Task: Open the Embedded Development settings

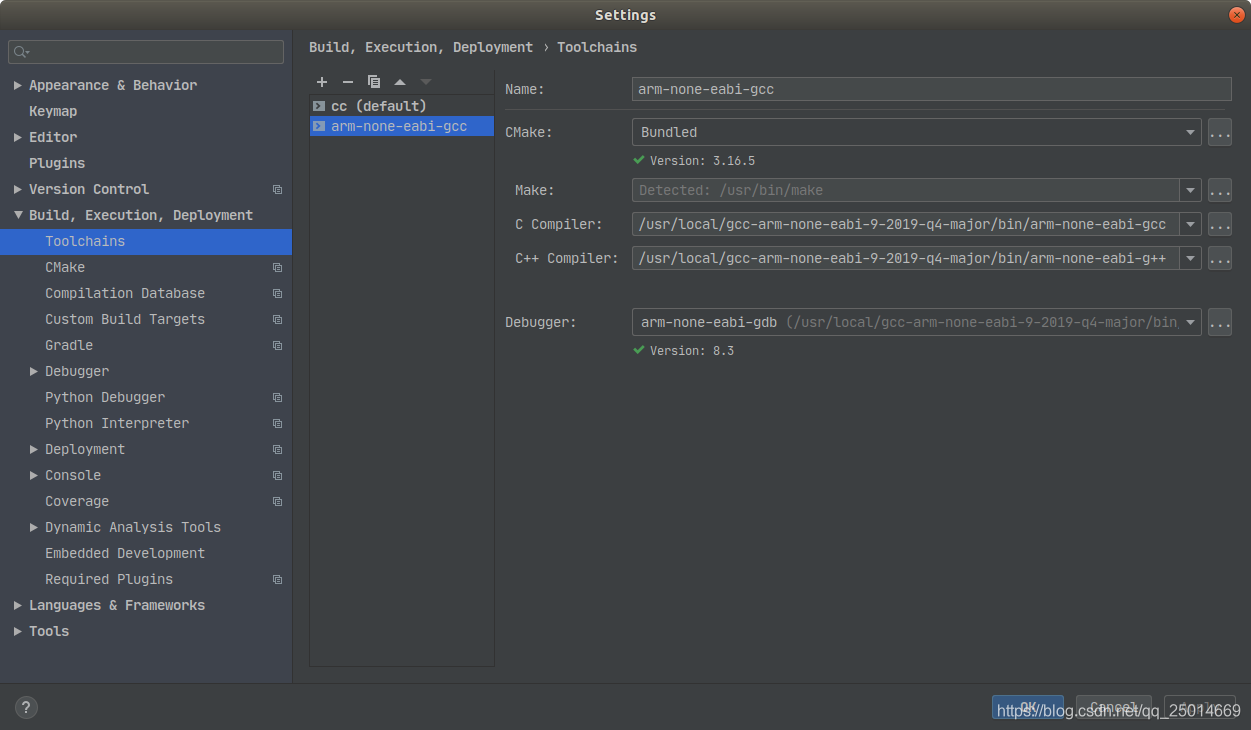Action: point(125,553)
